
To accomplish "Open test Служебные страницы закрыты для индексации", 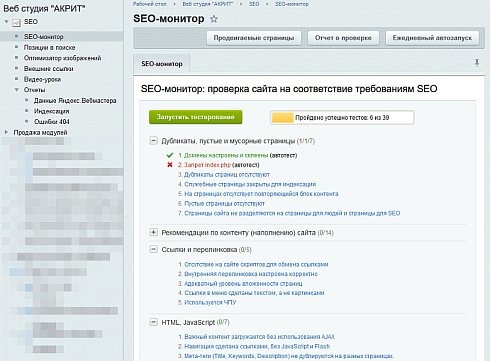I will click(250, 184).
